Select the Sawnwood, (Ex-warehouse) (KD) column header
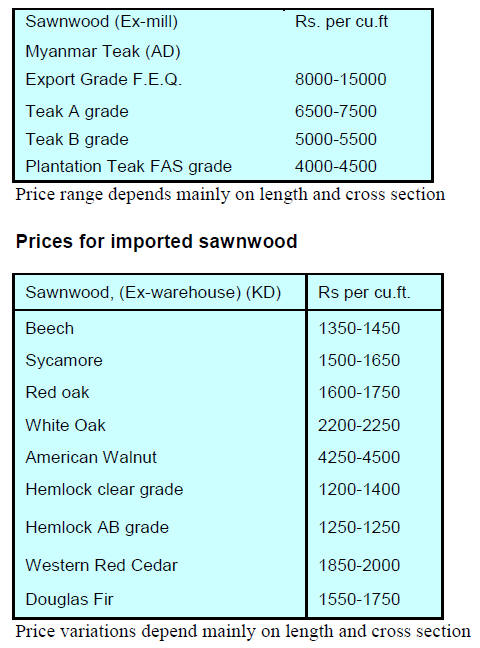Screen dimensions: 480x648 coord(153,293)
